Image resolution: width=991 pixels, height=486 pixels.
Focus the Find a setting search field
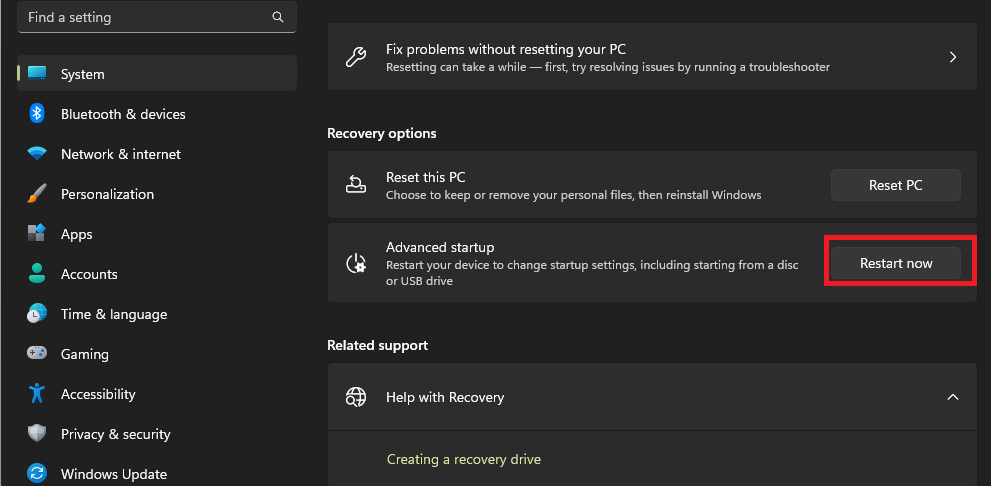[x=157, y=17]
